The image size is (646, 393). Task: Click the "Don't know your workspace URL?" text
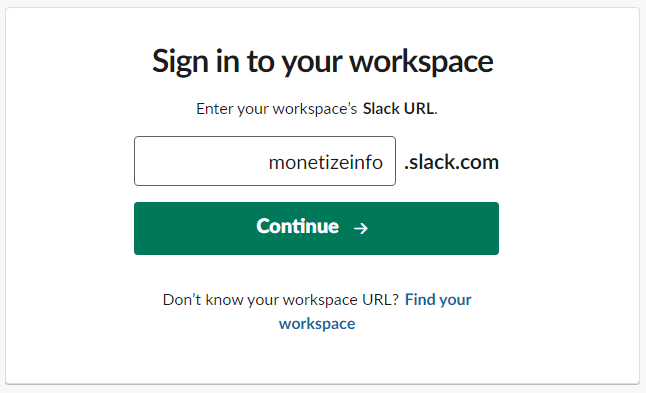tap(281, 300)
